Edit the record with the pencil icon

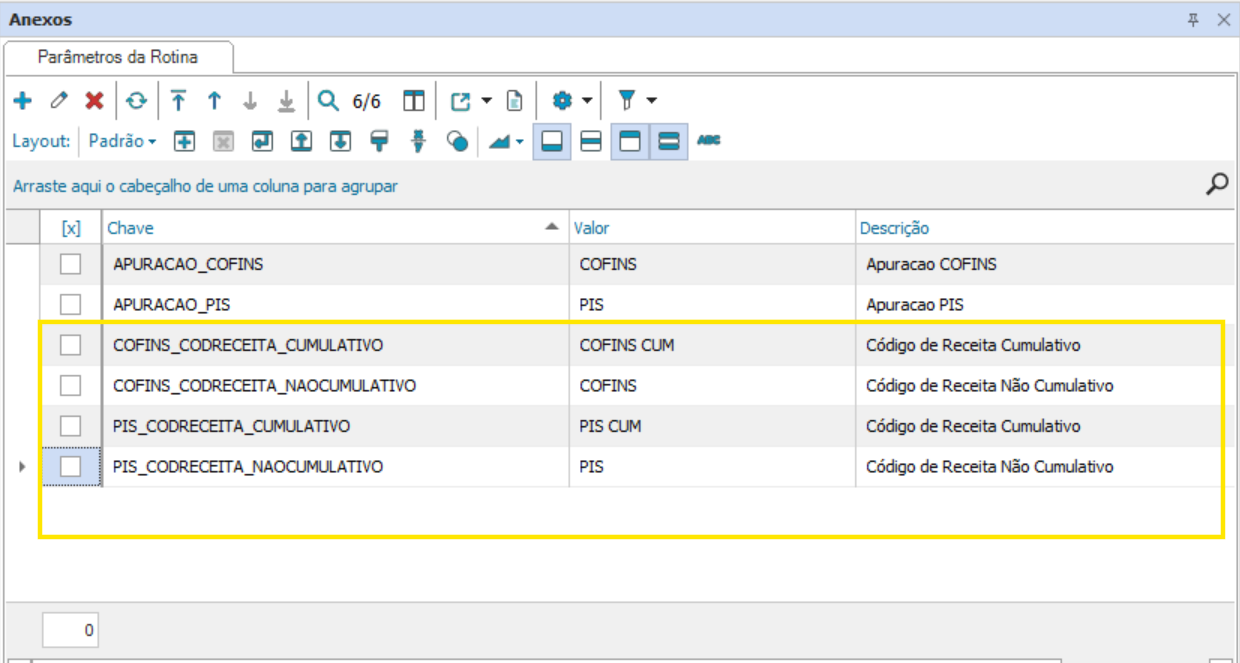click(59, 100)
